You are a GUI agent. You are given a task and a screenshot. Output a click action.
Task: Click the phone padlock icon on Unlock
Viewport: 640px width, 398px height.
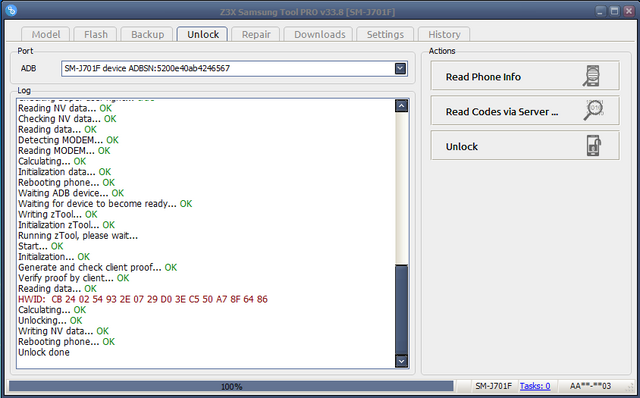[x=594, y=146]
